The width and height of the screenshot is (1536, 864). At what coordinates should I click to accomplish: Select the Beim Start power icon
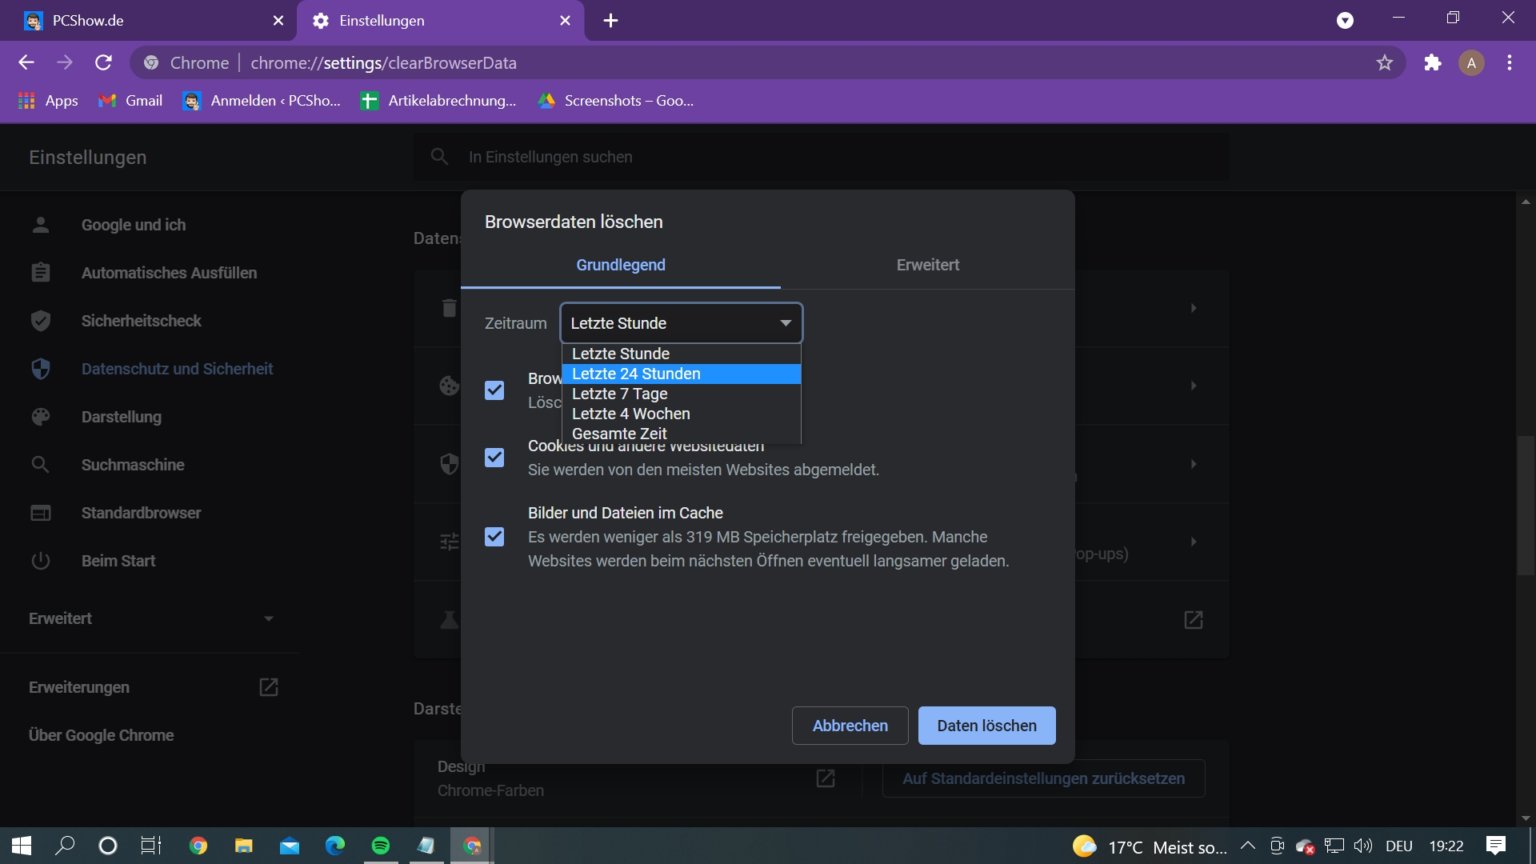point(40,560)
